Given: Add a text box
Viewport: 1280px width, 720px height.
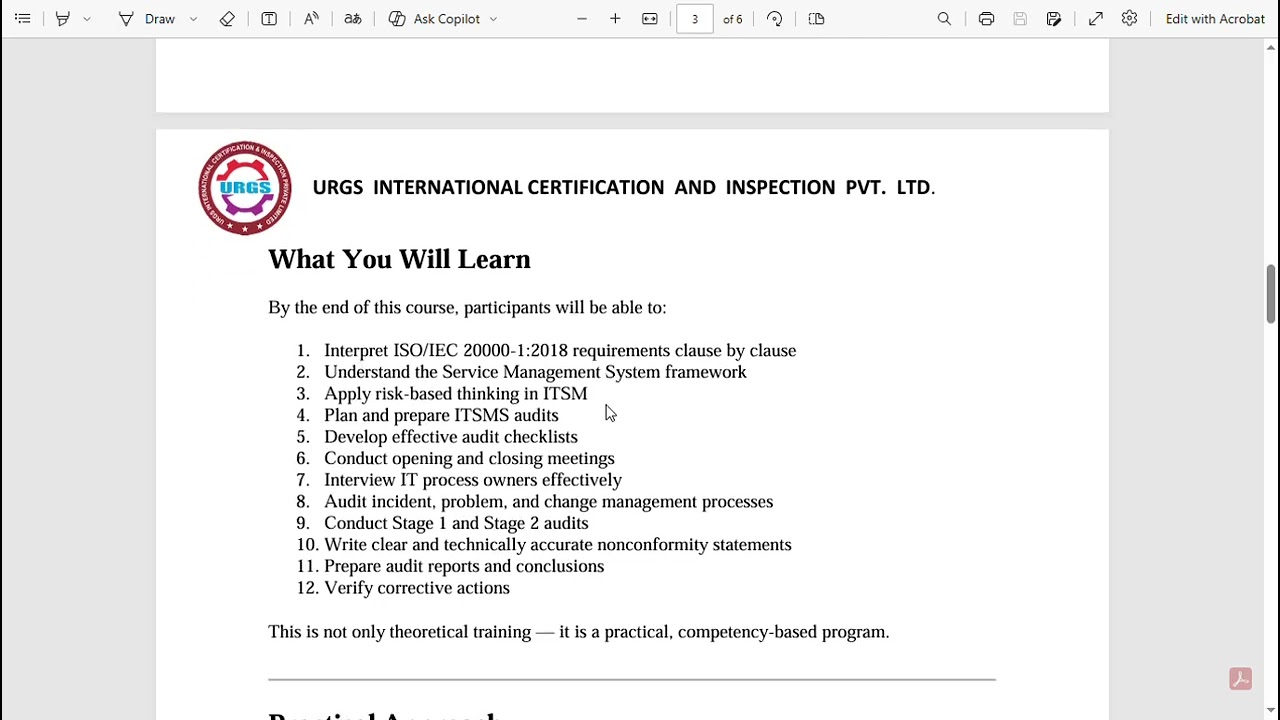Looking at the screenshot, I should 269,19.
